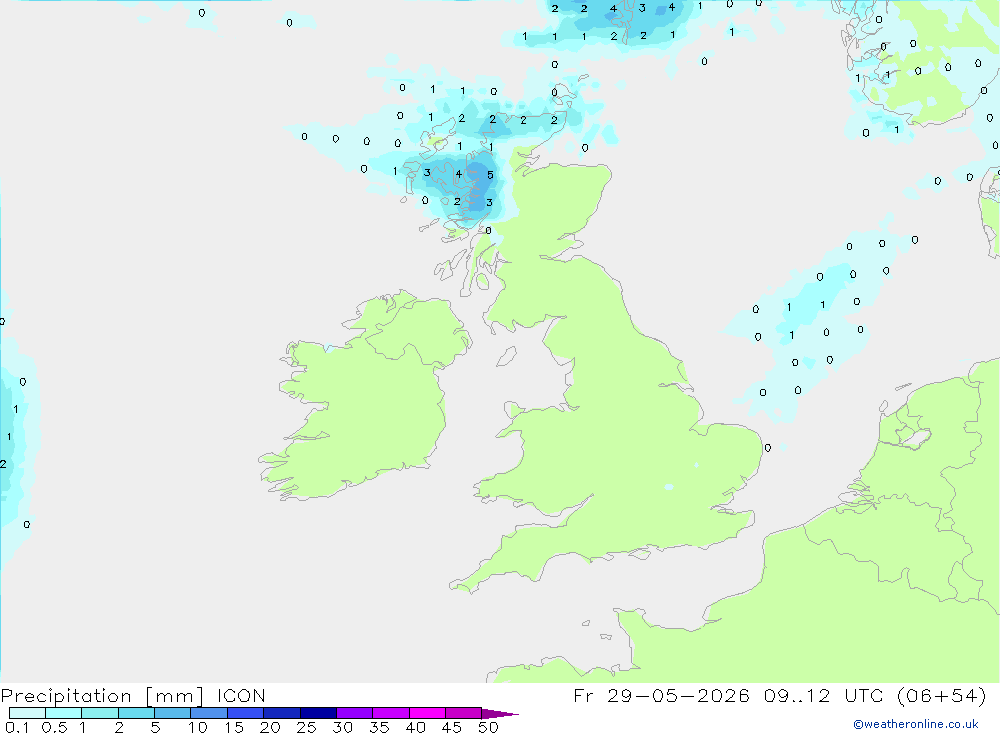
Task: Click the legend scale label reading 50
Action: tap(488, 727)
